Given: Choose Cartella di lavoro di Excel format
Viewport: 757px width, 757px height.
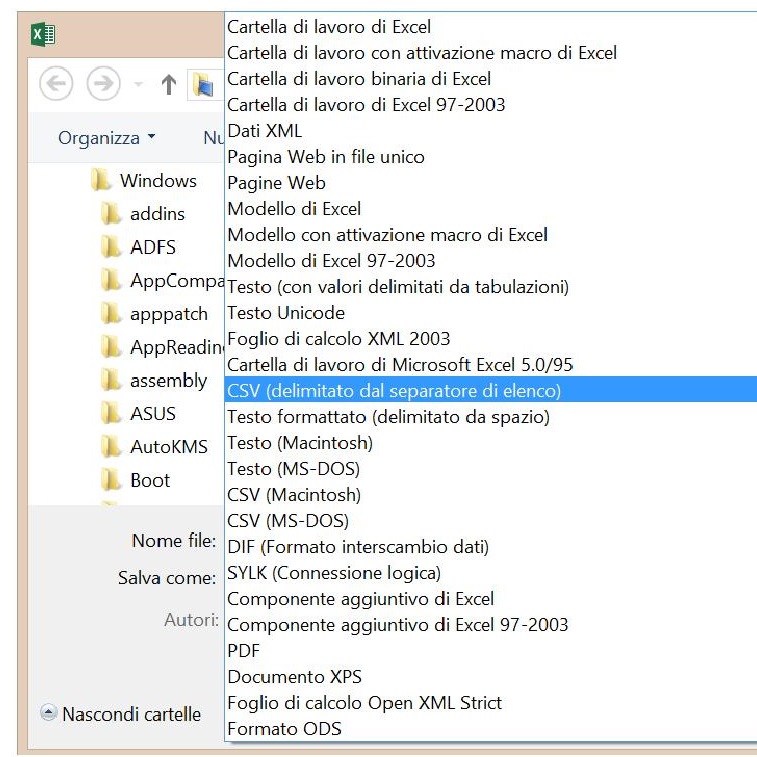Looking at the screenshot, I should (x=491, y=27).
